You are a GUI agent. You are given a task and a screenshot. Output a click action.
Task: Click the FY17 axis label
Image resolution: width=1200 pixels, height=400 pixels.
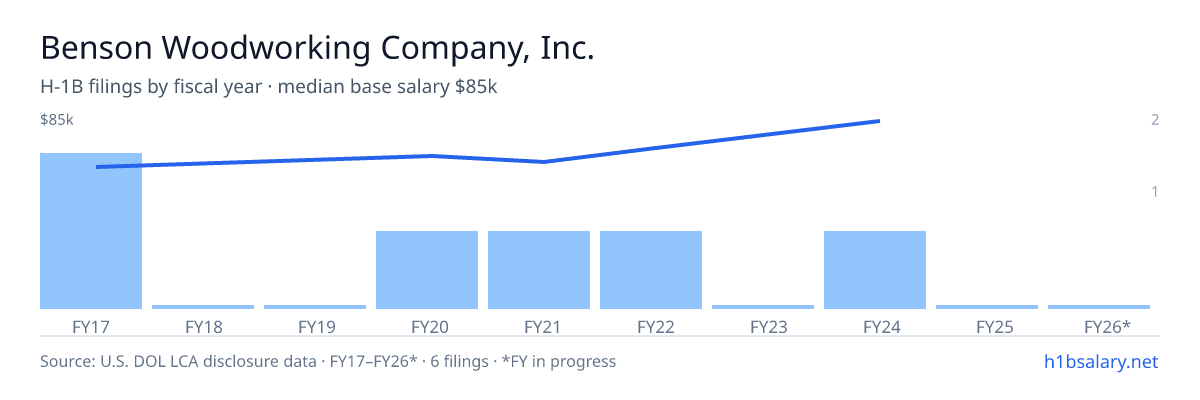point(91,326)
